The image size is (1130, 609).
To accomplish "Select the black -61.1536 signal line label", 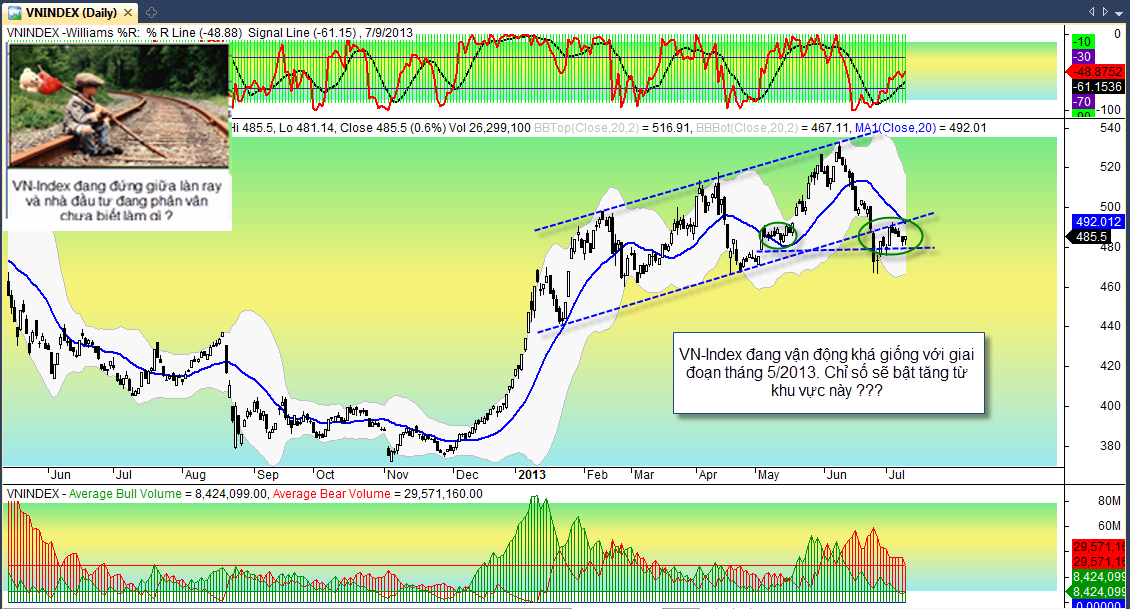I will point(1097,87).
